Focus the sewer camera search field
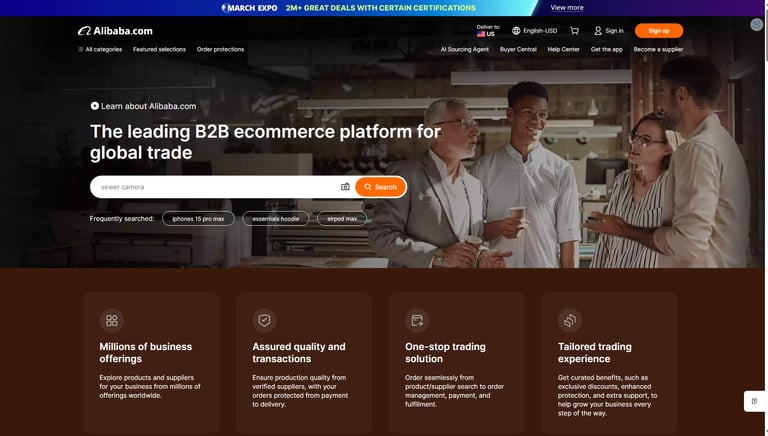 click(216, 187)
